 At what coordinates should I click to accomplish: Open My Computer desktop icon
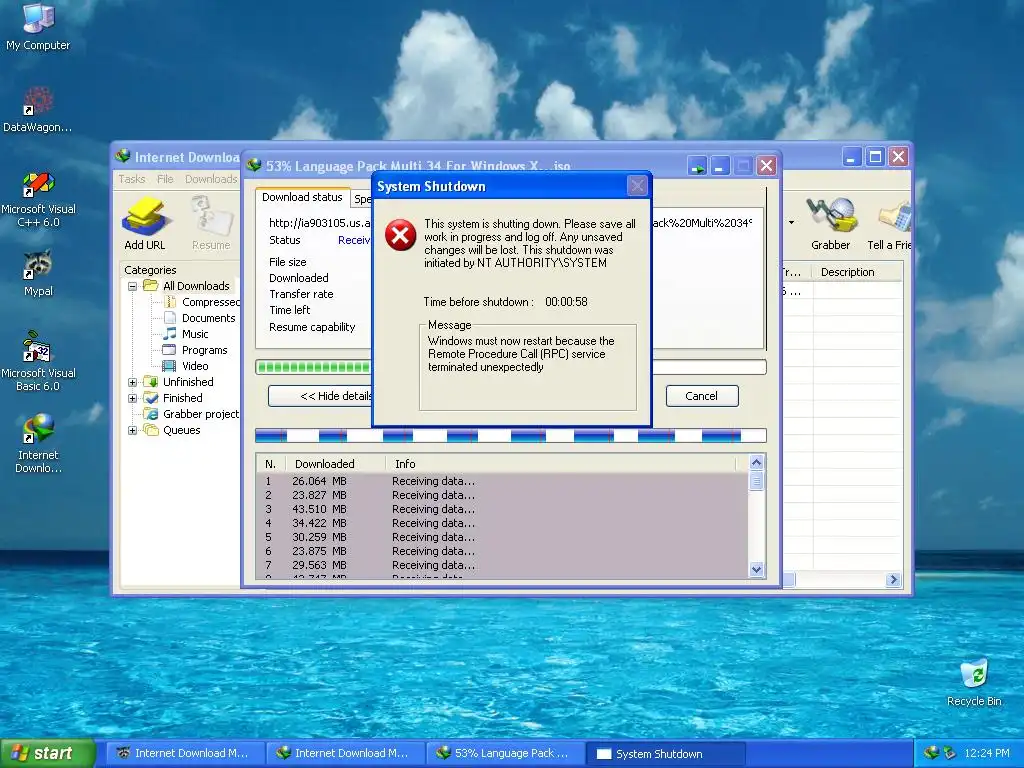pyautogui.click(x=38, y=26)
